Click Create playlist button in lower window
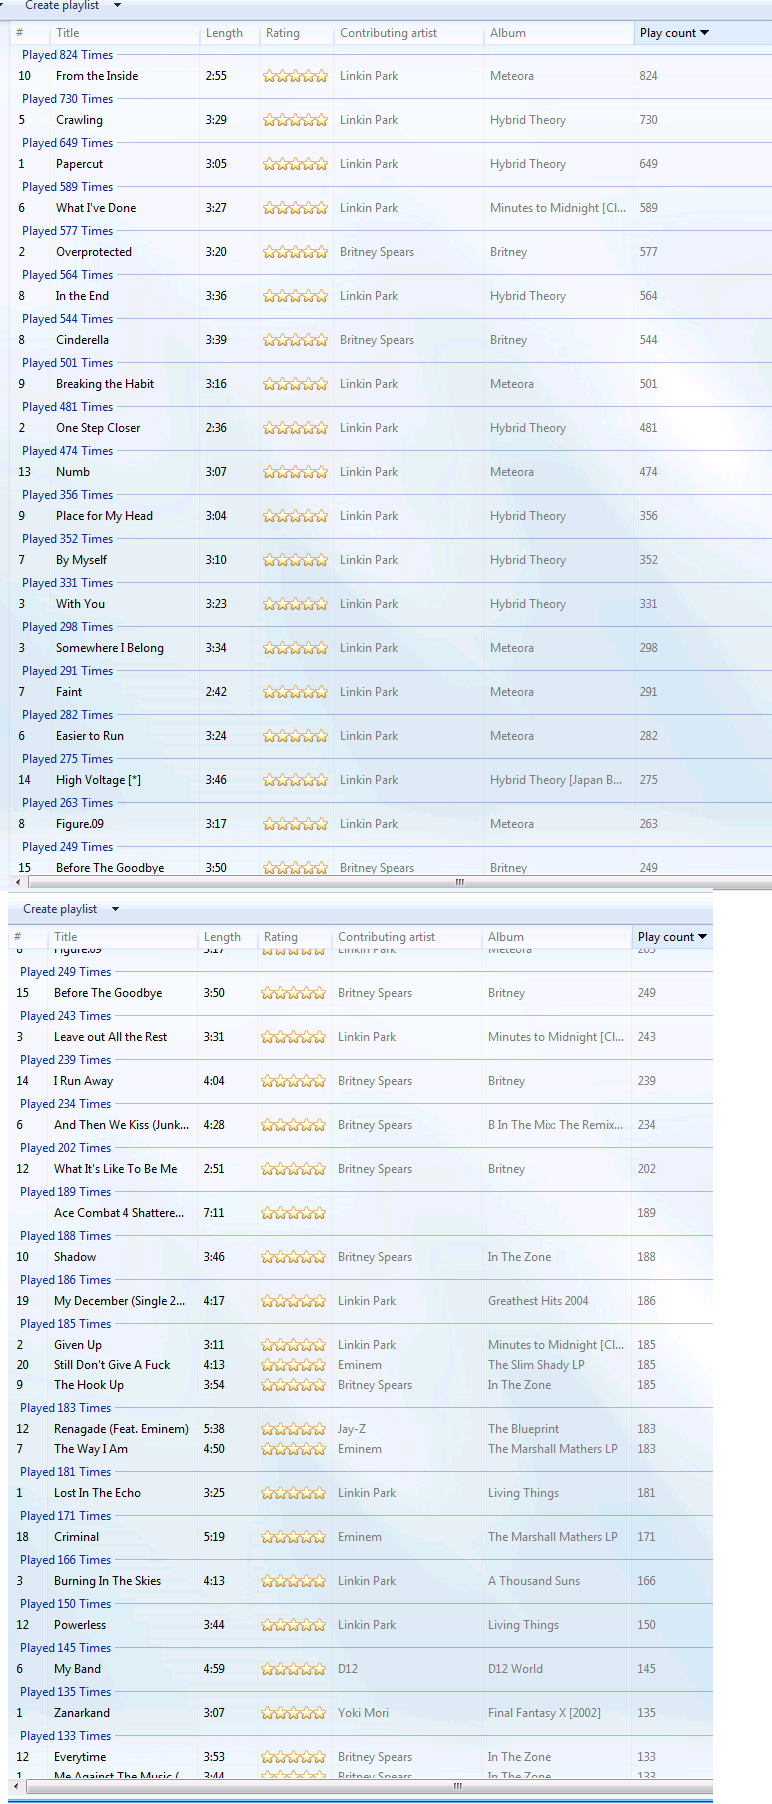772x1804 pixels. point(60,909)
